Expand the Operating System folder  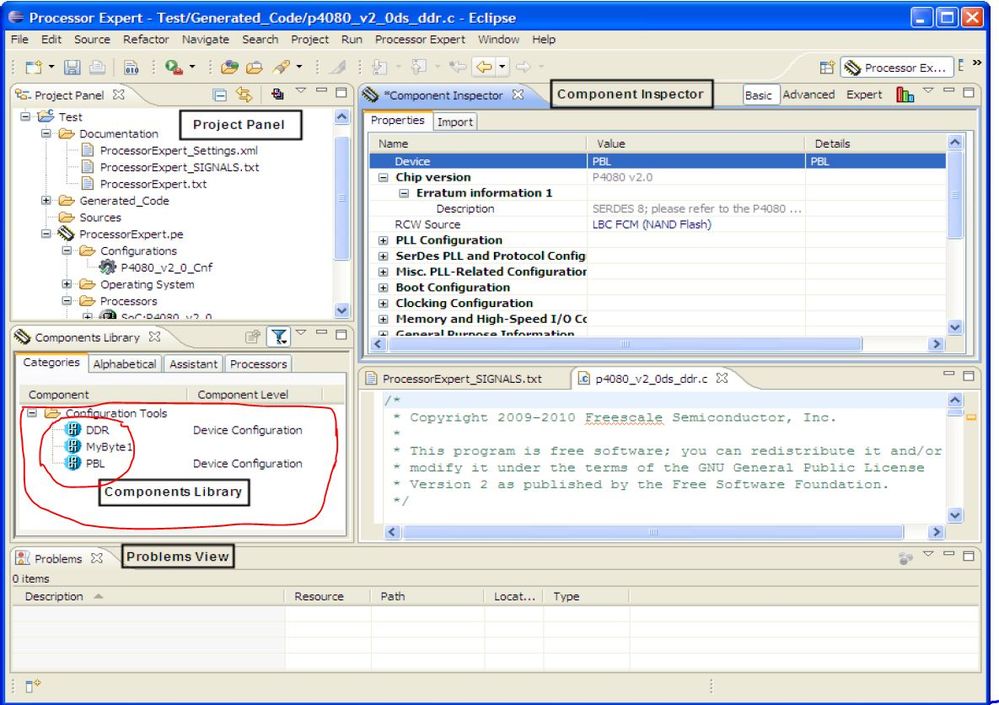(67, 284)
